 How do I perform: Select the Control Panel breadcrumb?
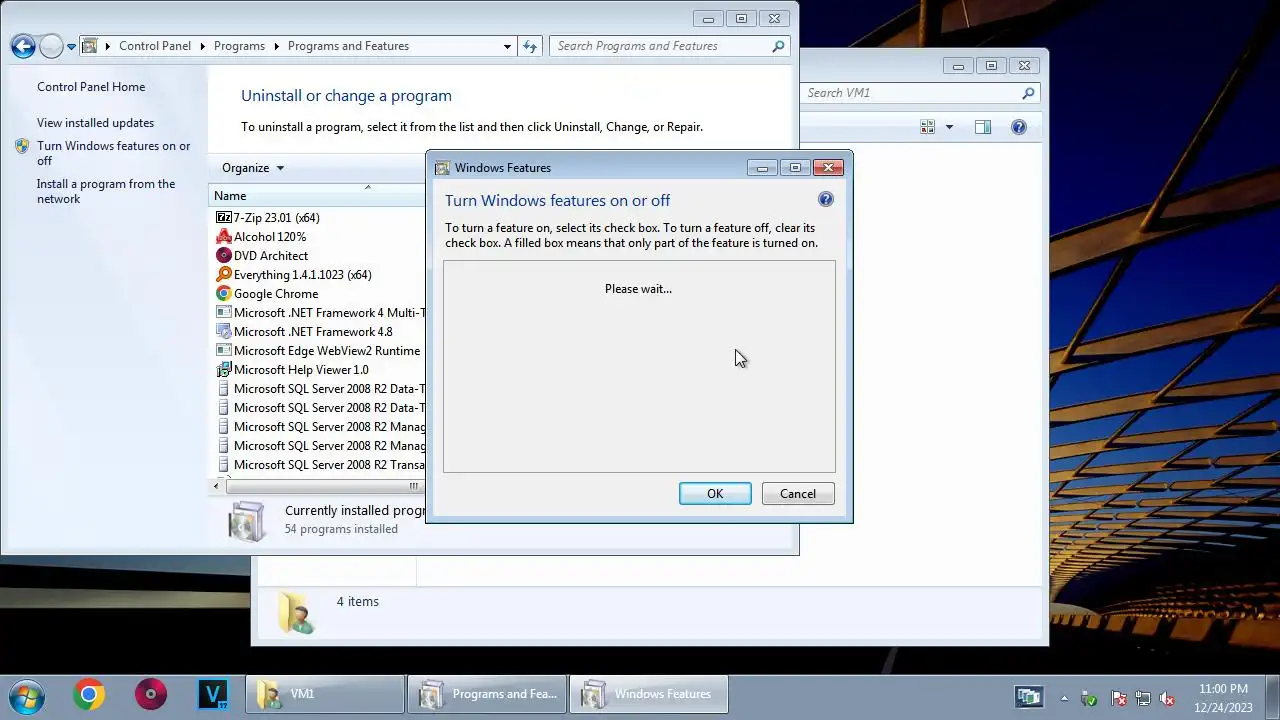(x=155, y=46)
